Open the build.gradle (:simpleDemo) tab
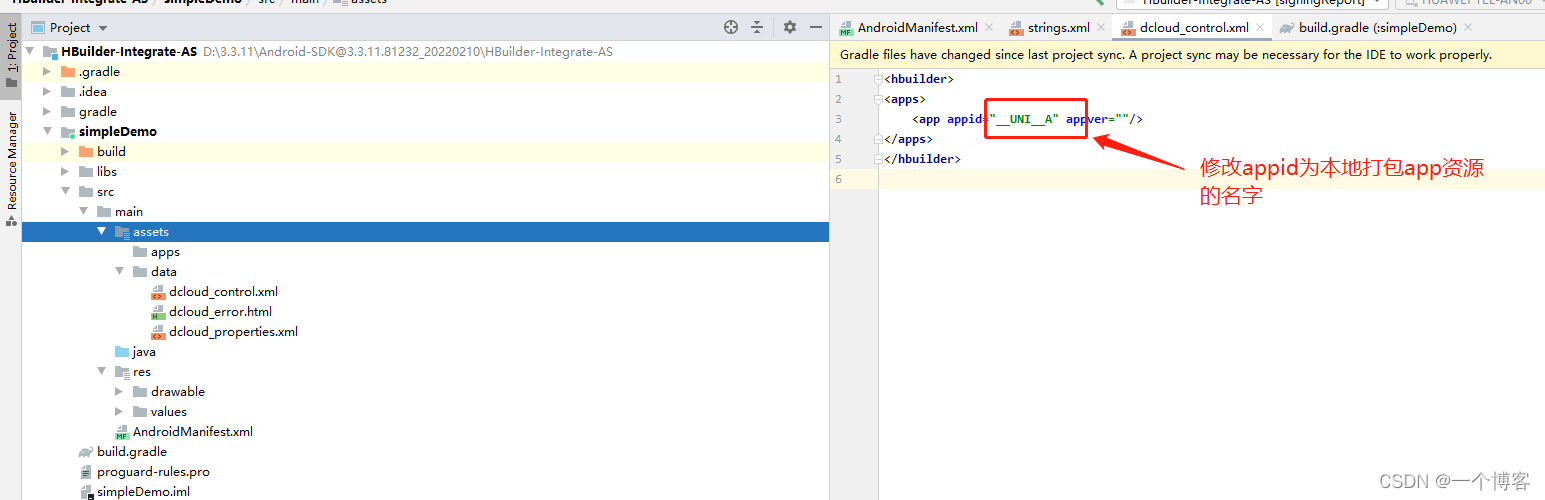1545x500 pixels. click(1377, 28)
